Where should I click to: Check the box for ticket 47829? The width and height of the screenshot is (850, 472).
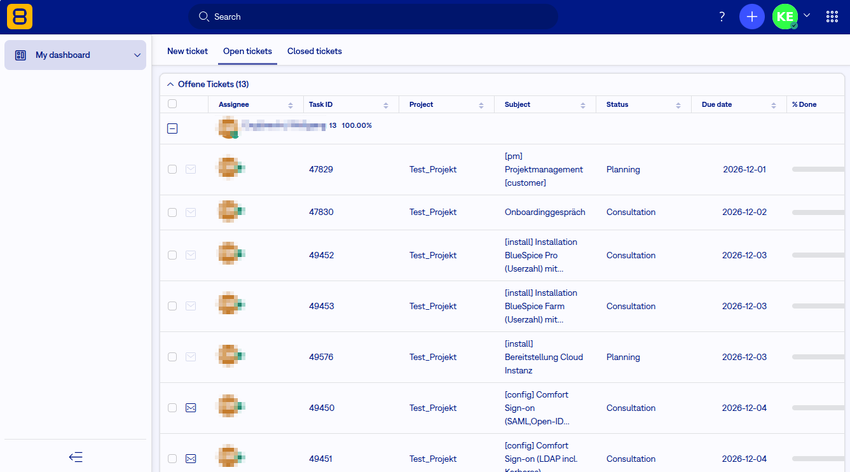(x=172, y=169)
